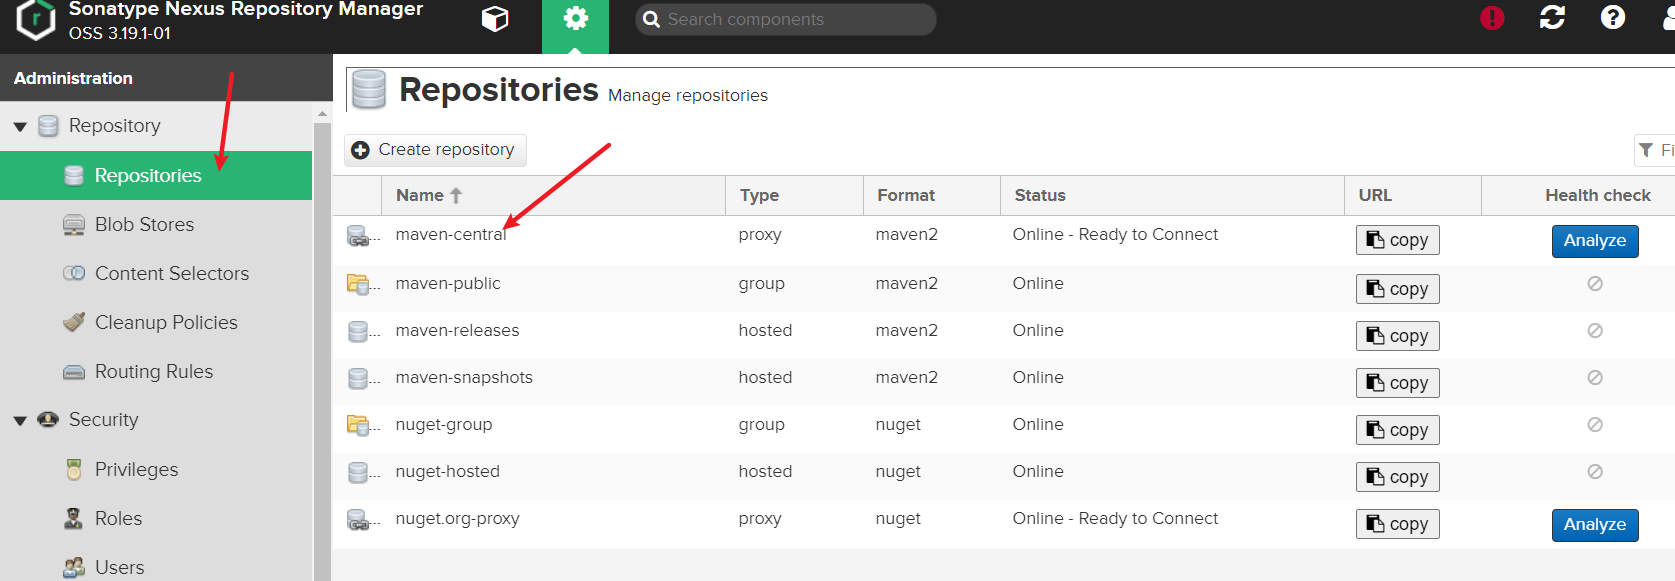Click the red system alert icon
Image resolution: width=1675 pixels, height=581 pixels.
(x=1492, y=18)
